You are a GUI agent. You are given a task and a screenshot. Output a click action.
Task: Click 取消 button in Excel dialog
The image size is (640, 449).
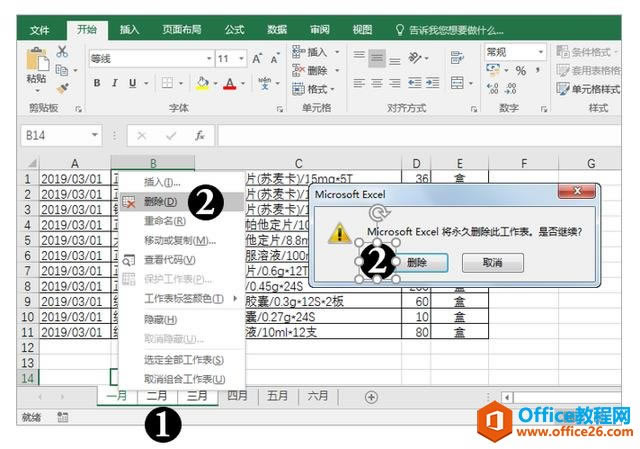tap(492, 262)
